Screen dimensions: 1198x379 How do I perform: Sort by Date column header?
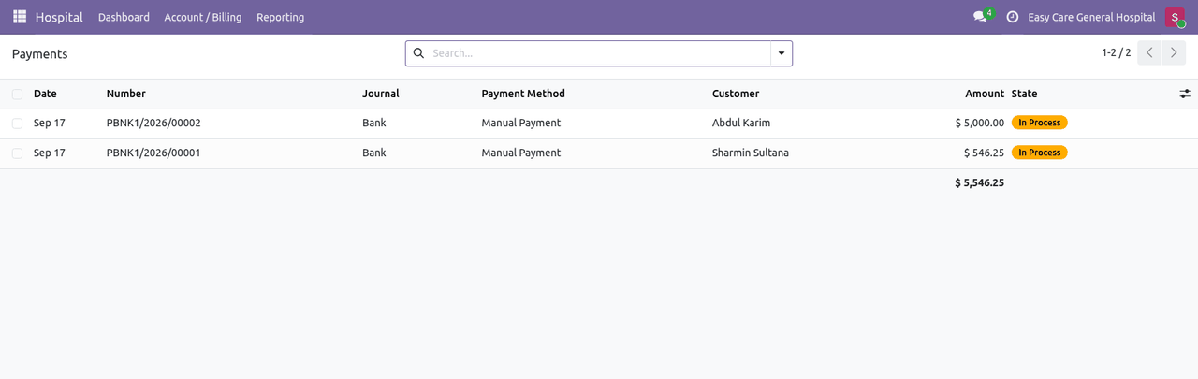coord(45,93)
